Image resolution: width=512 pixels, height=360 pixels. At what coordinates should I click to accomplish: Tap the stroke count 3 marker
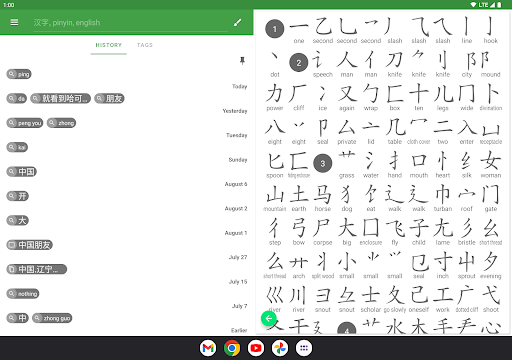(x=323, y=163)
